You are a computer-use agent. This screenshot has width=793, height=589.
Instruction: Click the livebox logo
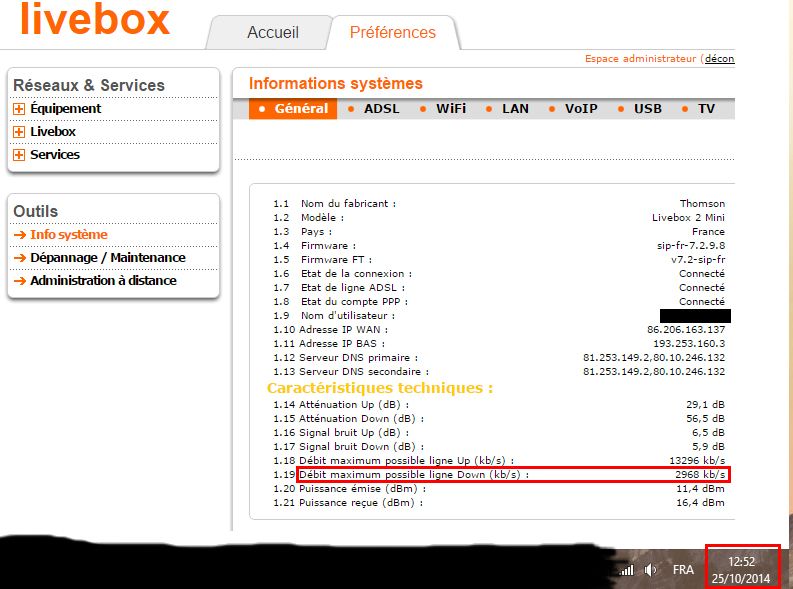click(95, 19)
